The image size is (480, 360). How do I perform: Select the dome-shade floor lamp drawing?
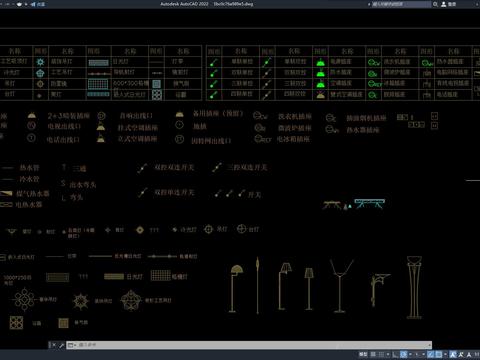point(236,289)
